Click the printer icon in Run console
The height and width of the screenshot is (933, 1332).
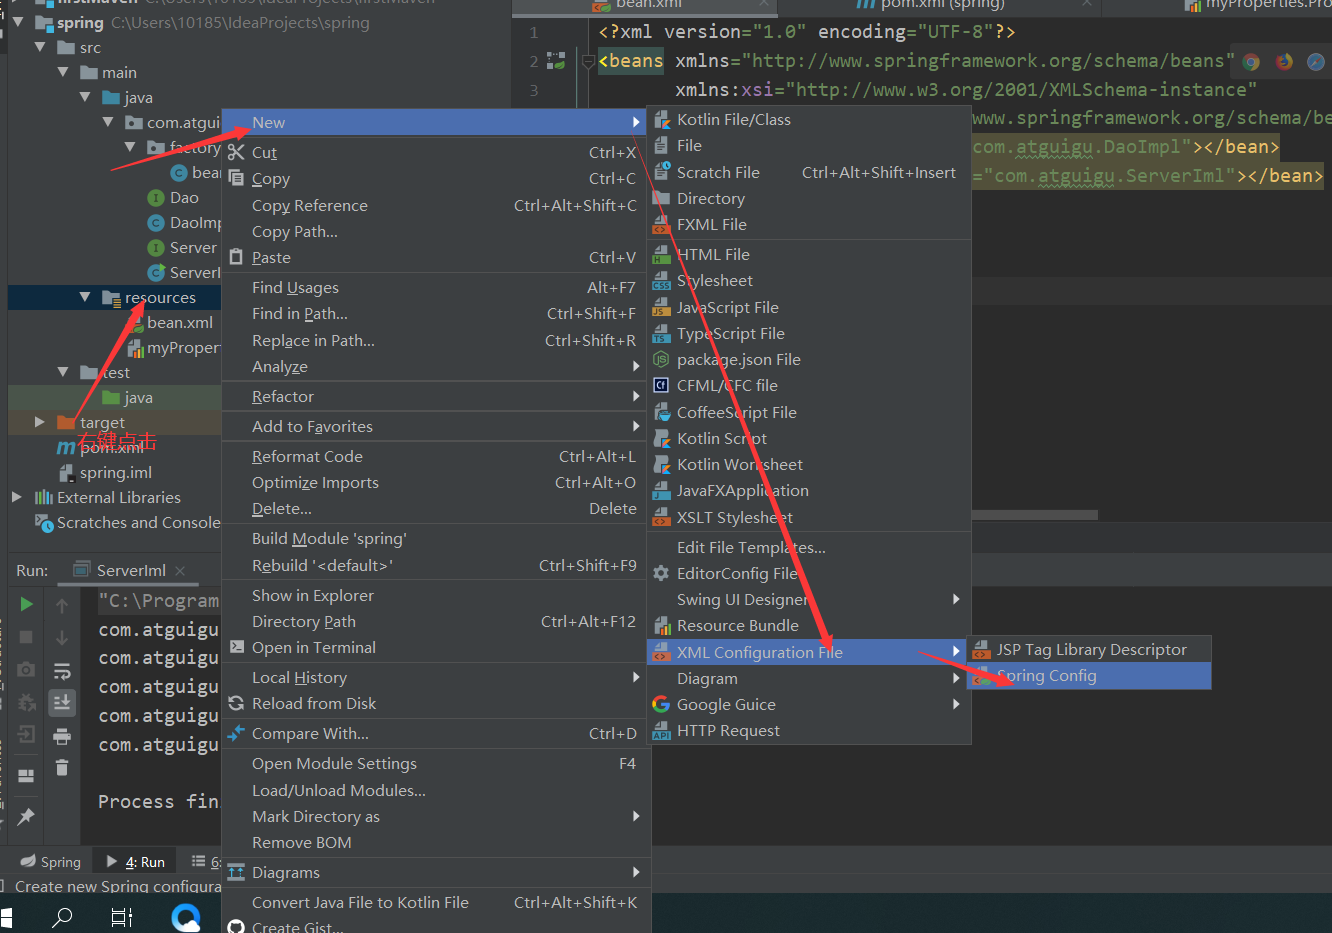point(62,737)
